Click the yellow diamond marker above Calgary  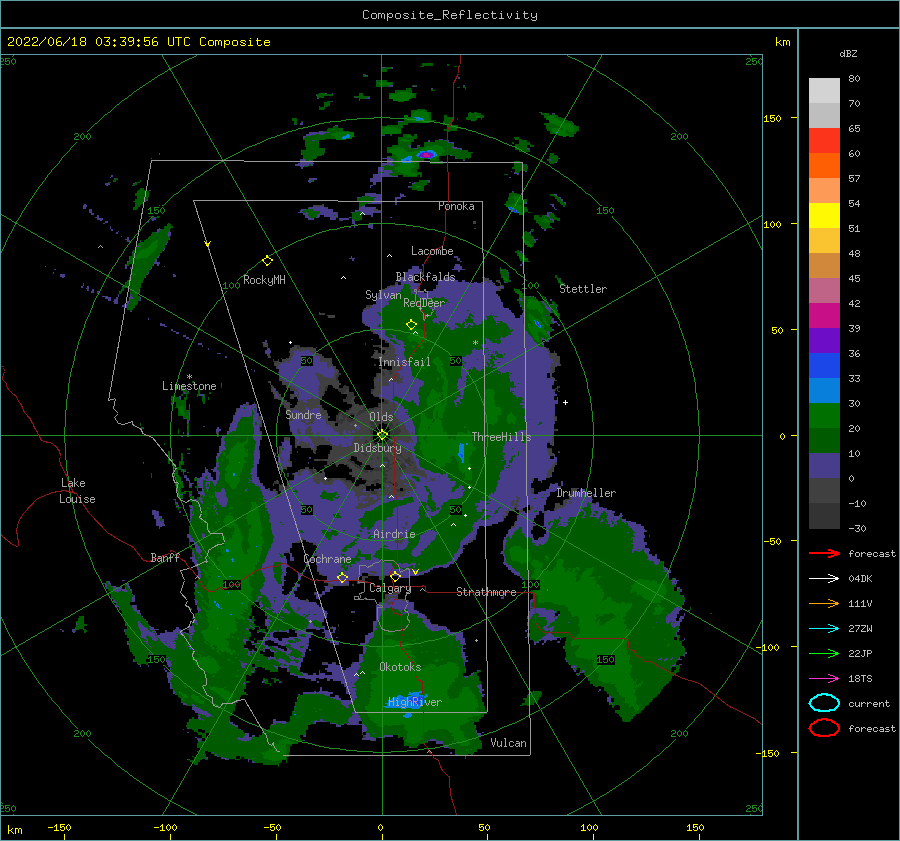[x=395, y=576]
